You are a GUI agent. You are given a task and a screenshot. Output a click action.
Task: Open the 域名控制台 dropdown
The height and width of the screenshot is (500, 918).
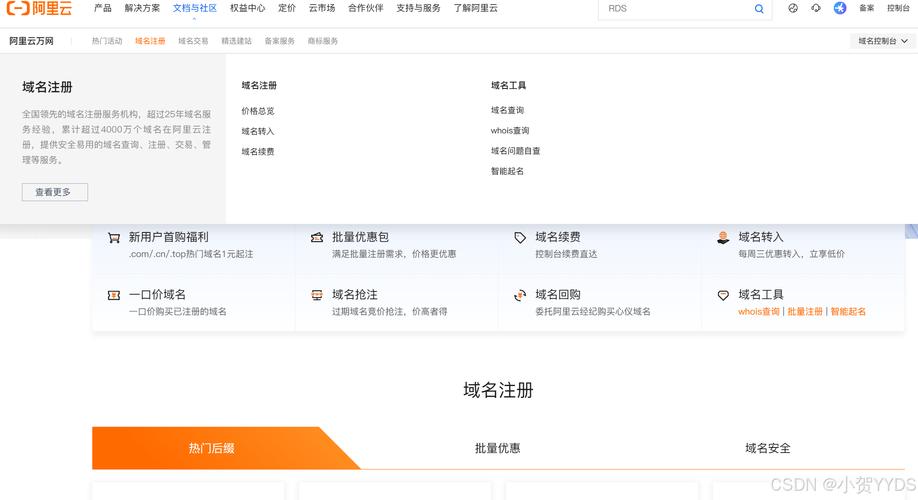882,41
